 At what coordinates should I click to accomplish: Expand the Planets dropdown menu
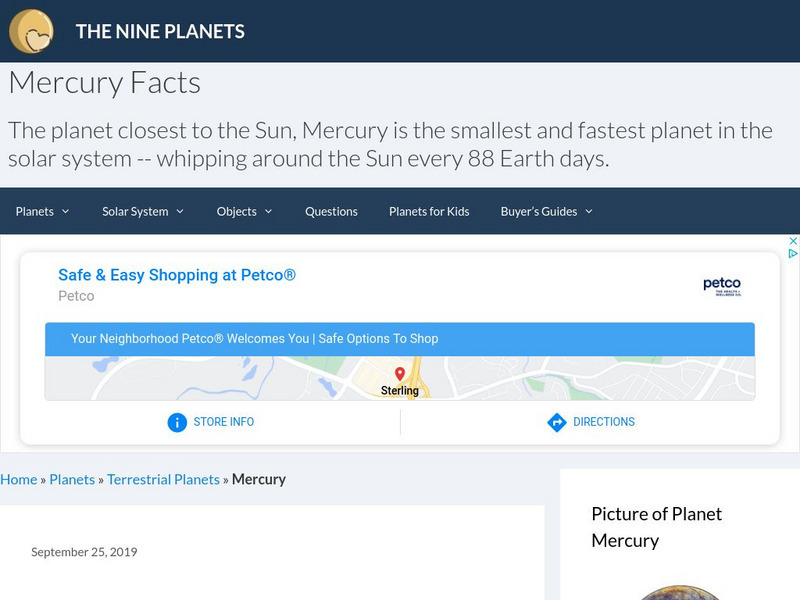42,211
